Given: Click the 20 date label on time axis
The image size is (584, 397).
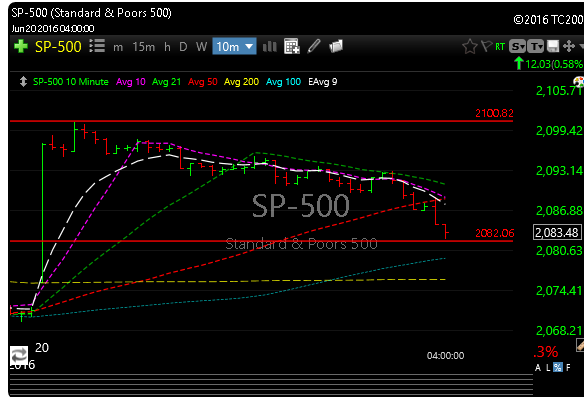Looking at the screenshot, I should 42,348.
